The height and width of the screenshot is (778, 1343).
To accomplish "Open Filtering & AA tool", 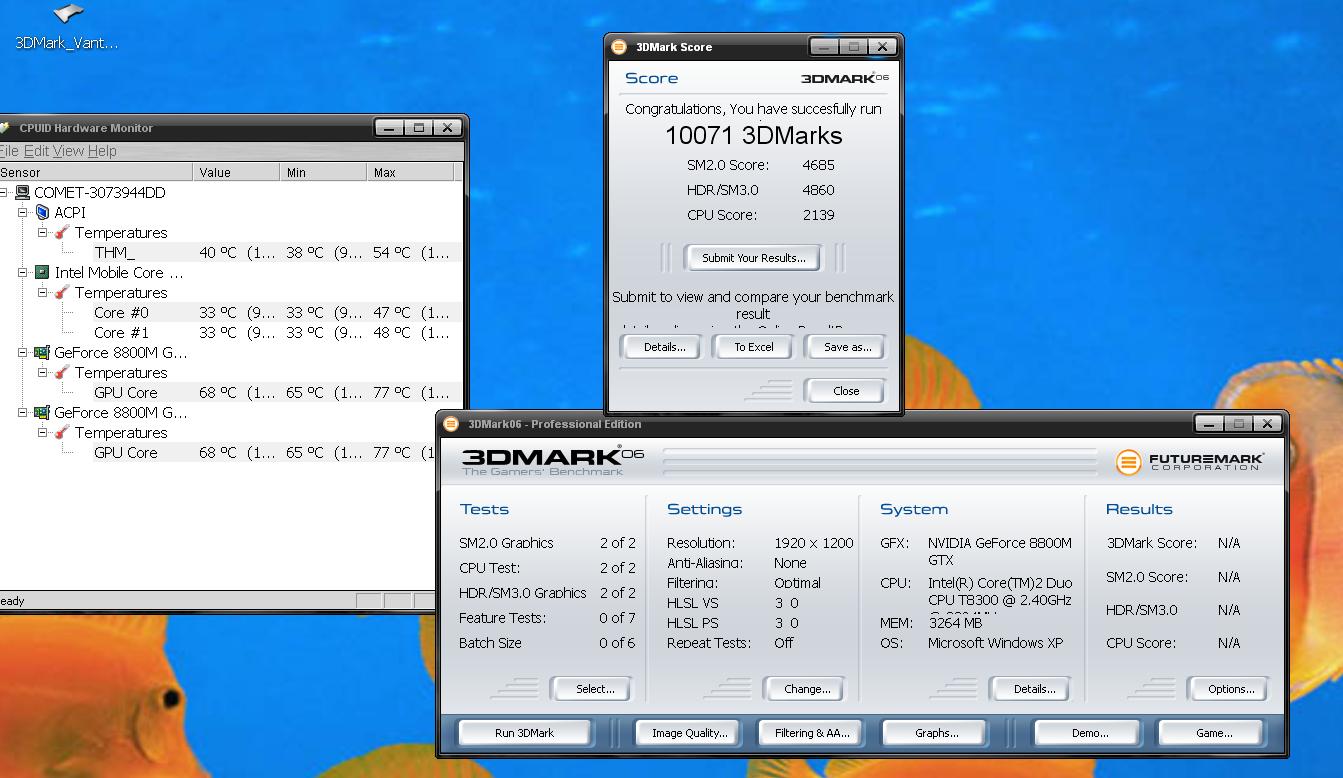I will coord(812,733).
